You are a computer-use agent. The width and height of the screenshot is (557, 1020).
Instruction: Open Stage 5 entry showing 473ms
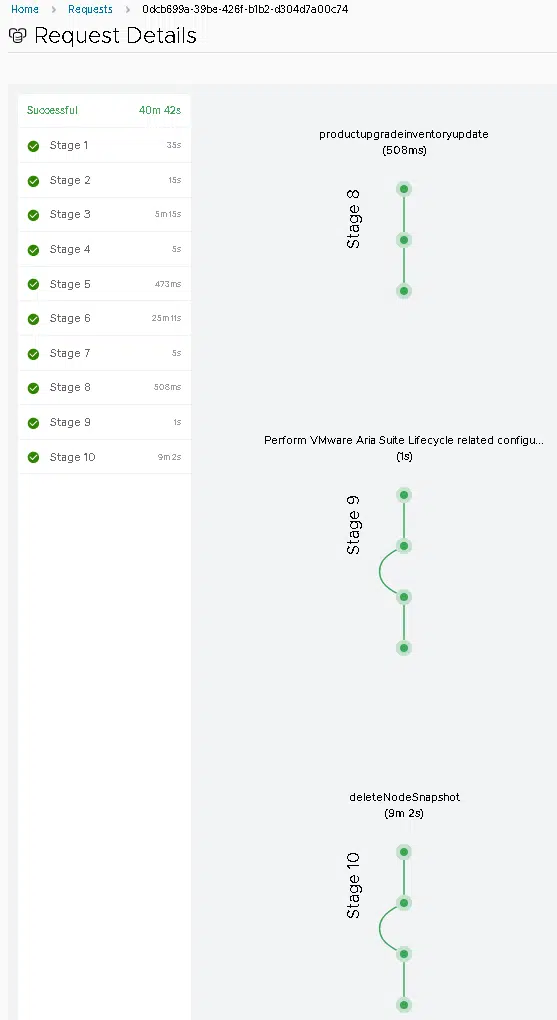click(105, 284)
